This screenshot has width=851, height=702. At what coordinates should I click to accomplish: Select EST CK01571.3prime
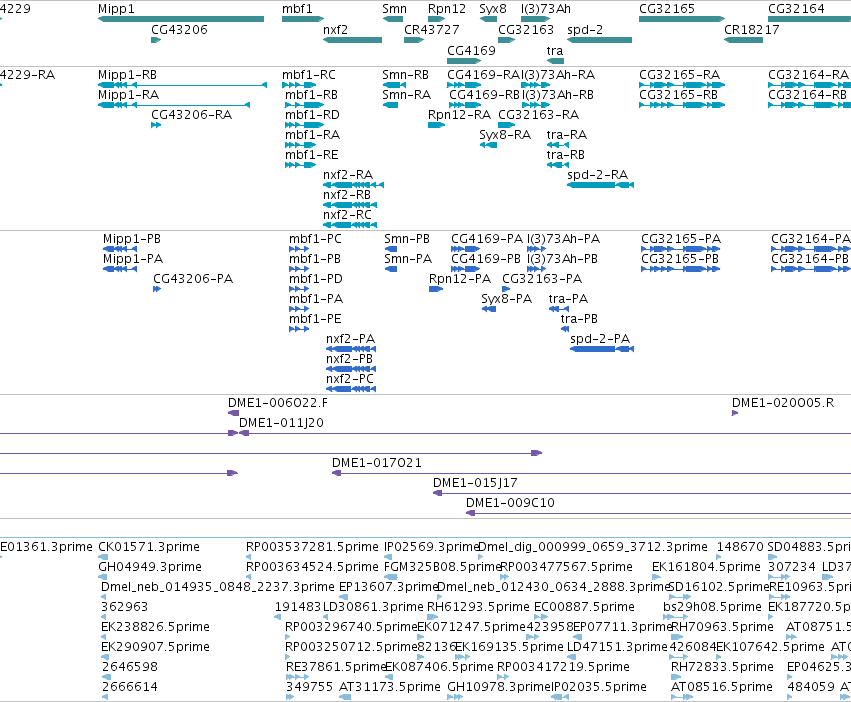pos(149,547)
